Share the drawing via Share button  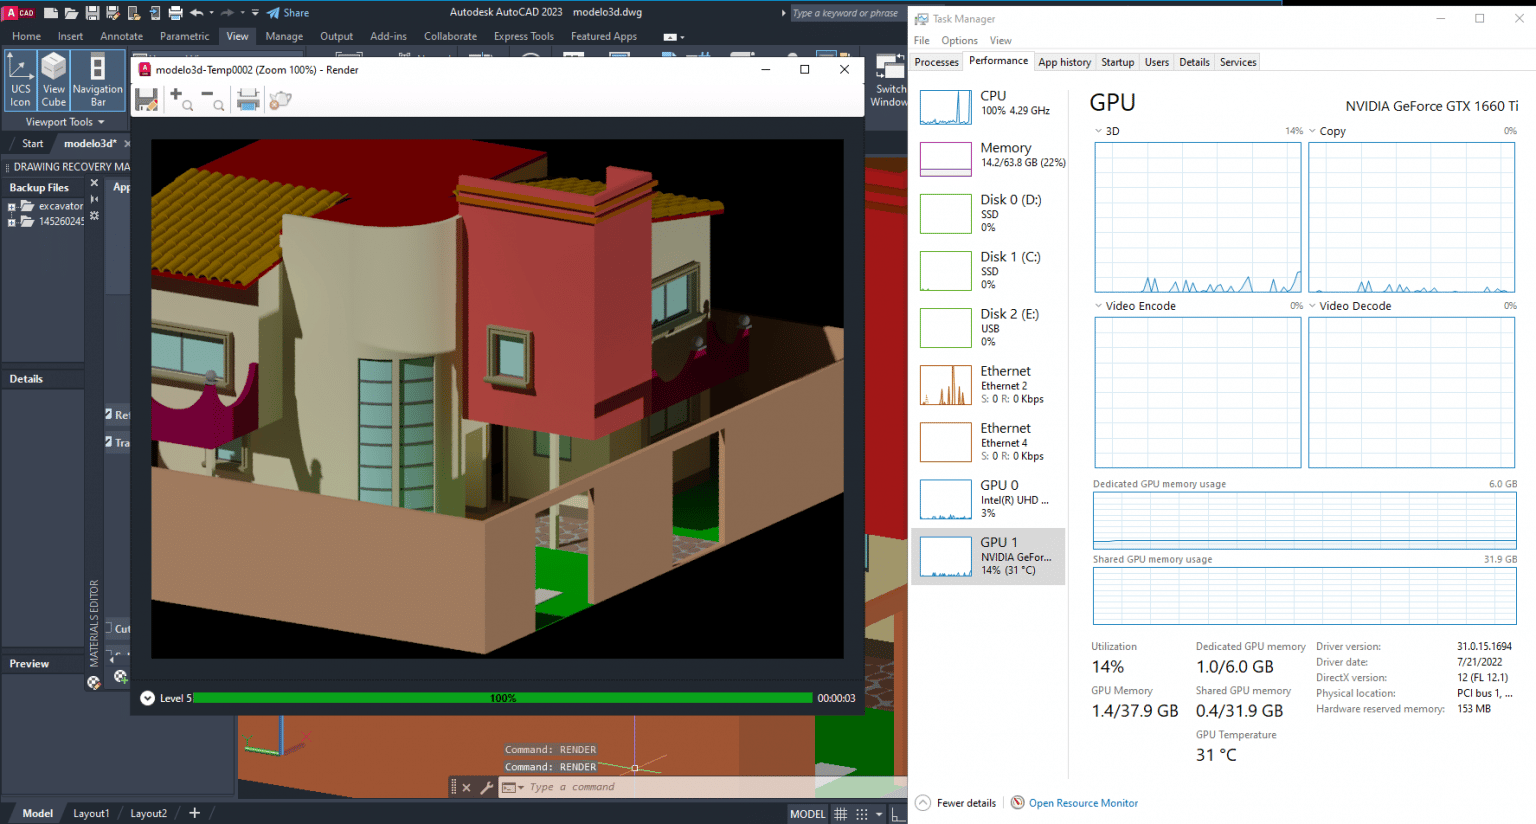[288, 13]
